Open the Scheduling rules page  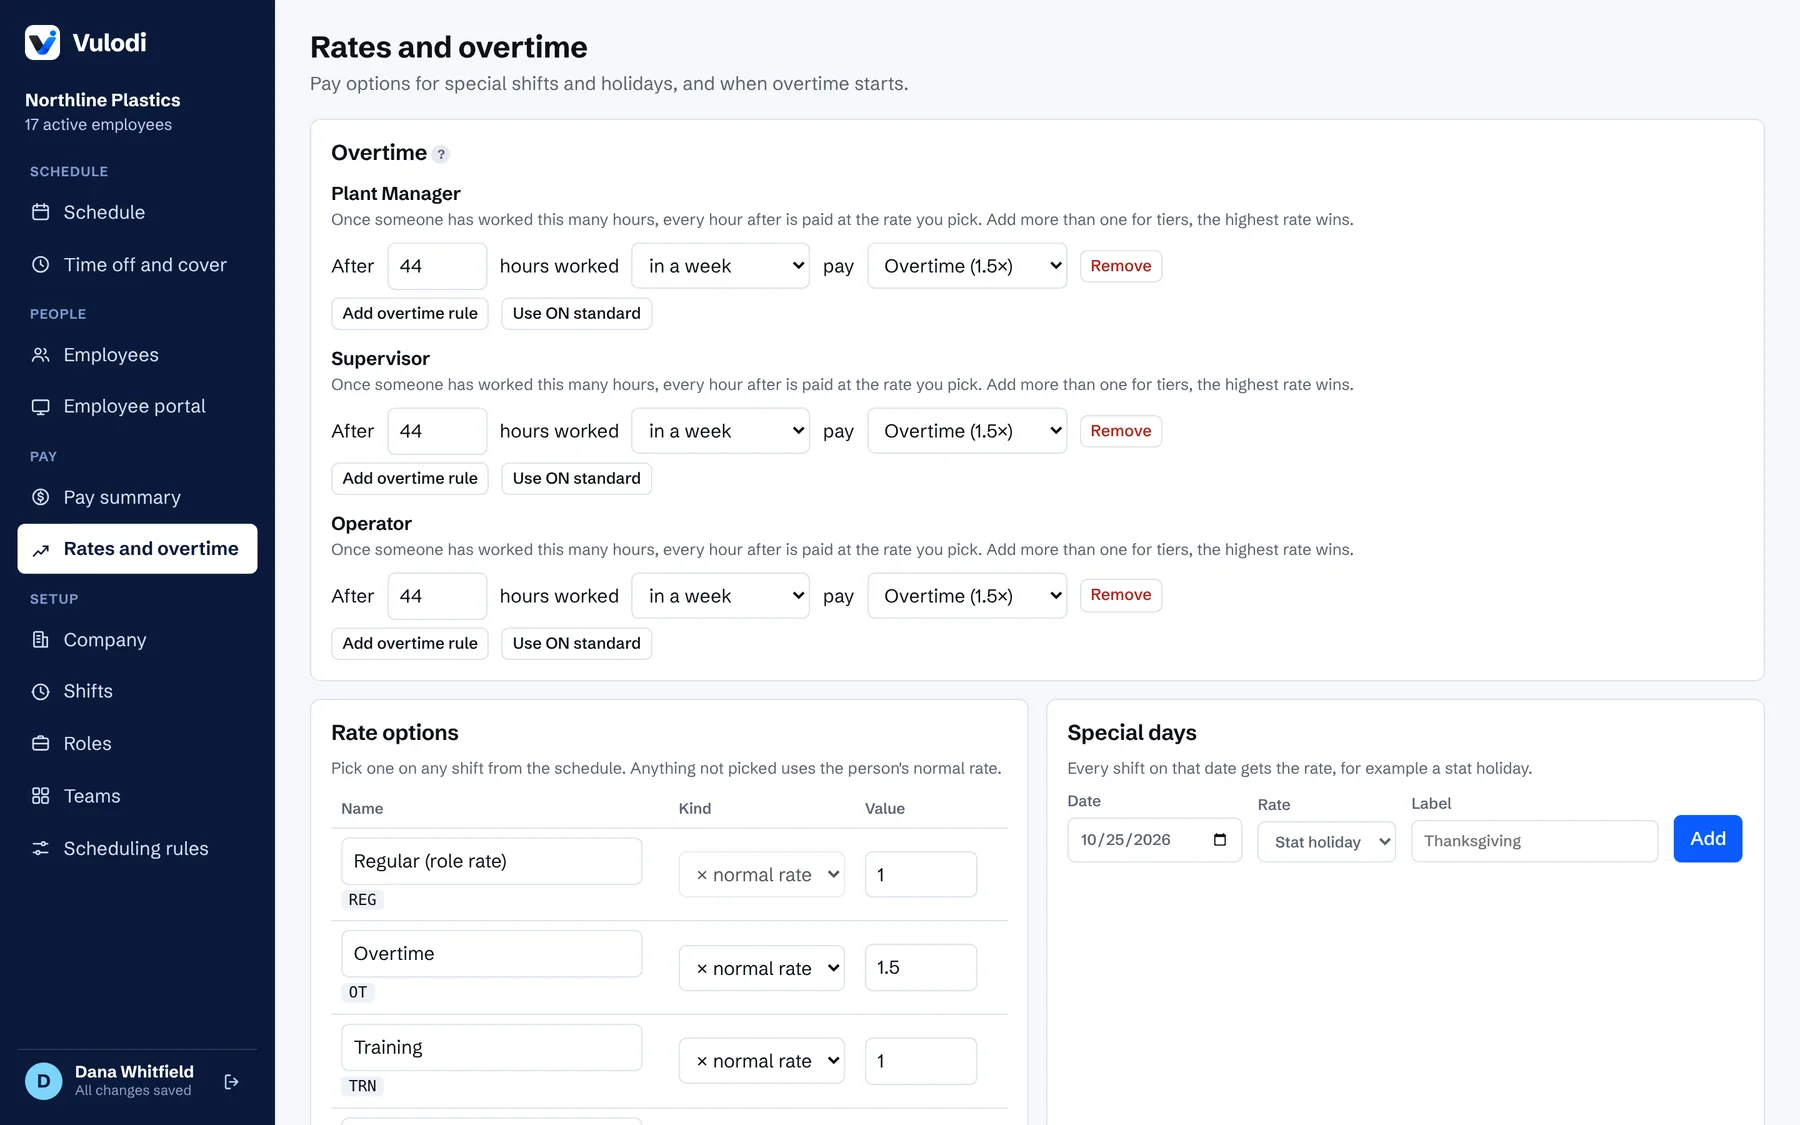coord(137,849)
